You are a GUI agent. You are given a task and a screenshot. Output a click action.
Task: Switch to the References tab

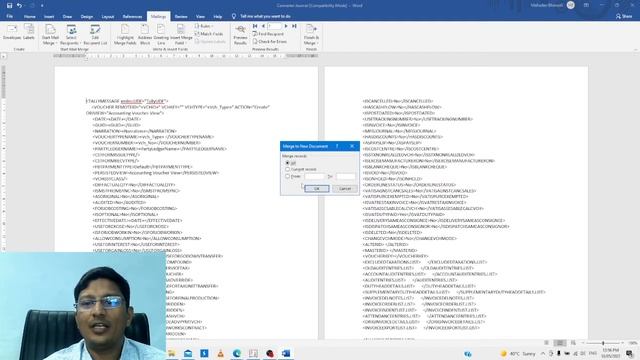tap(132, 16)
